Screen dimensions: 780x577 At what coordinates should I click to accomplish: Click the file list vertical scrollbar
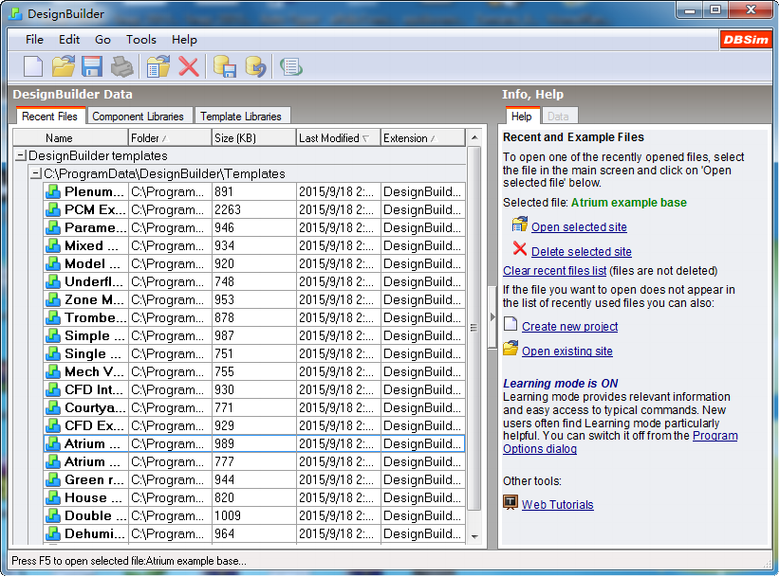pyautogui.click(x=474, y=340)
